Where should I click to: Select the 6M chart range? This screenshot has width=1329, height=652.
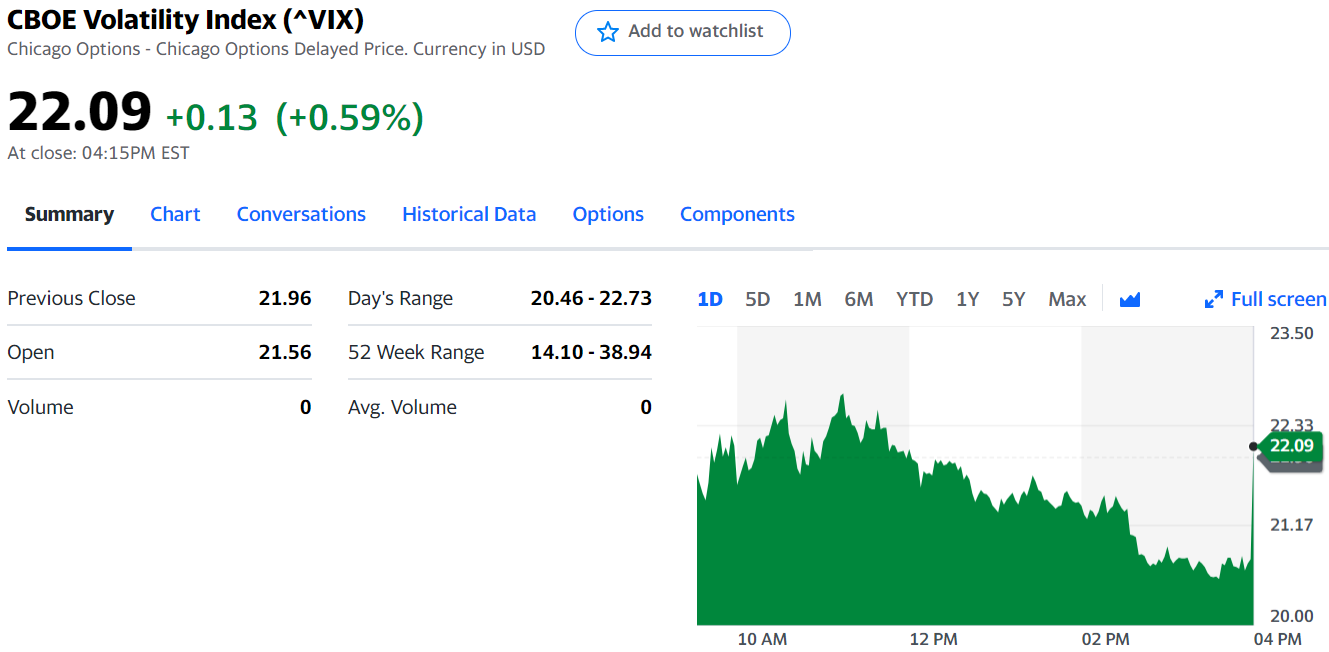(859, 299)
